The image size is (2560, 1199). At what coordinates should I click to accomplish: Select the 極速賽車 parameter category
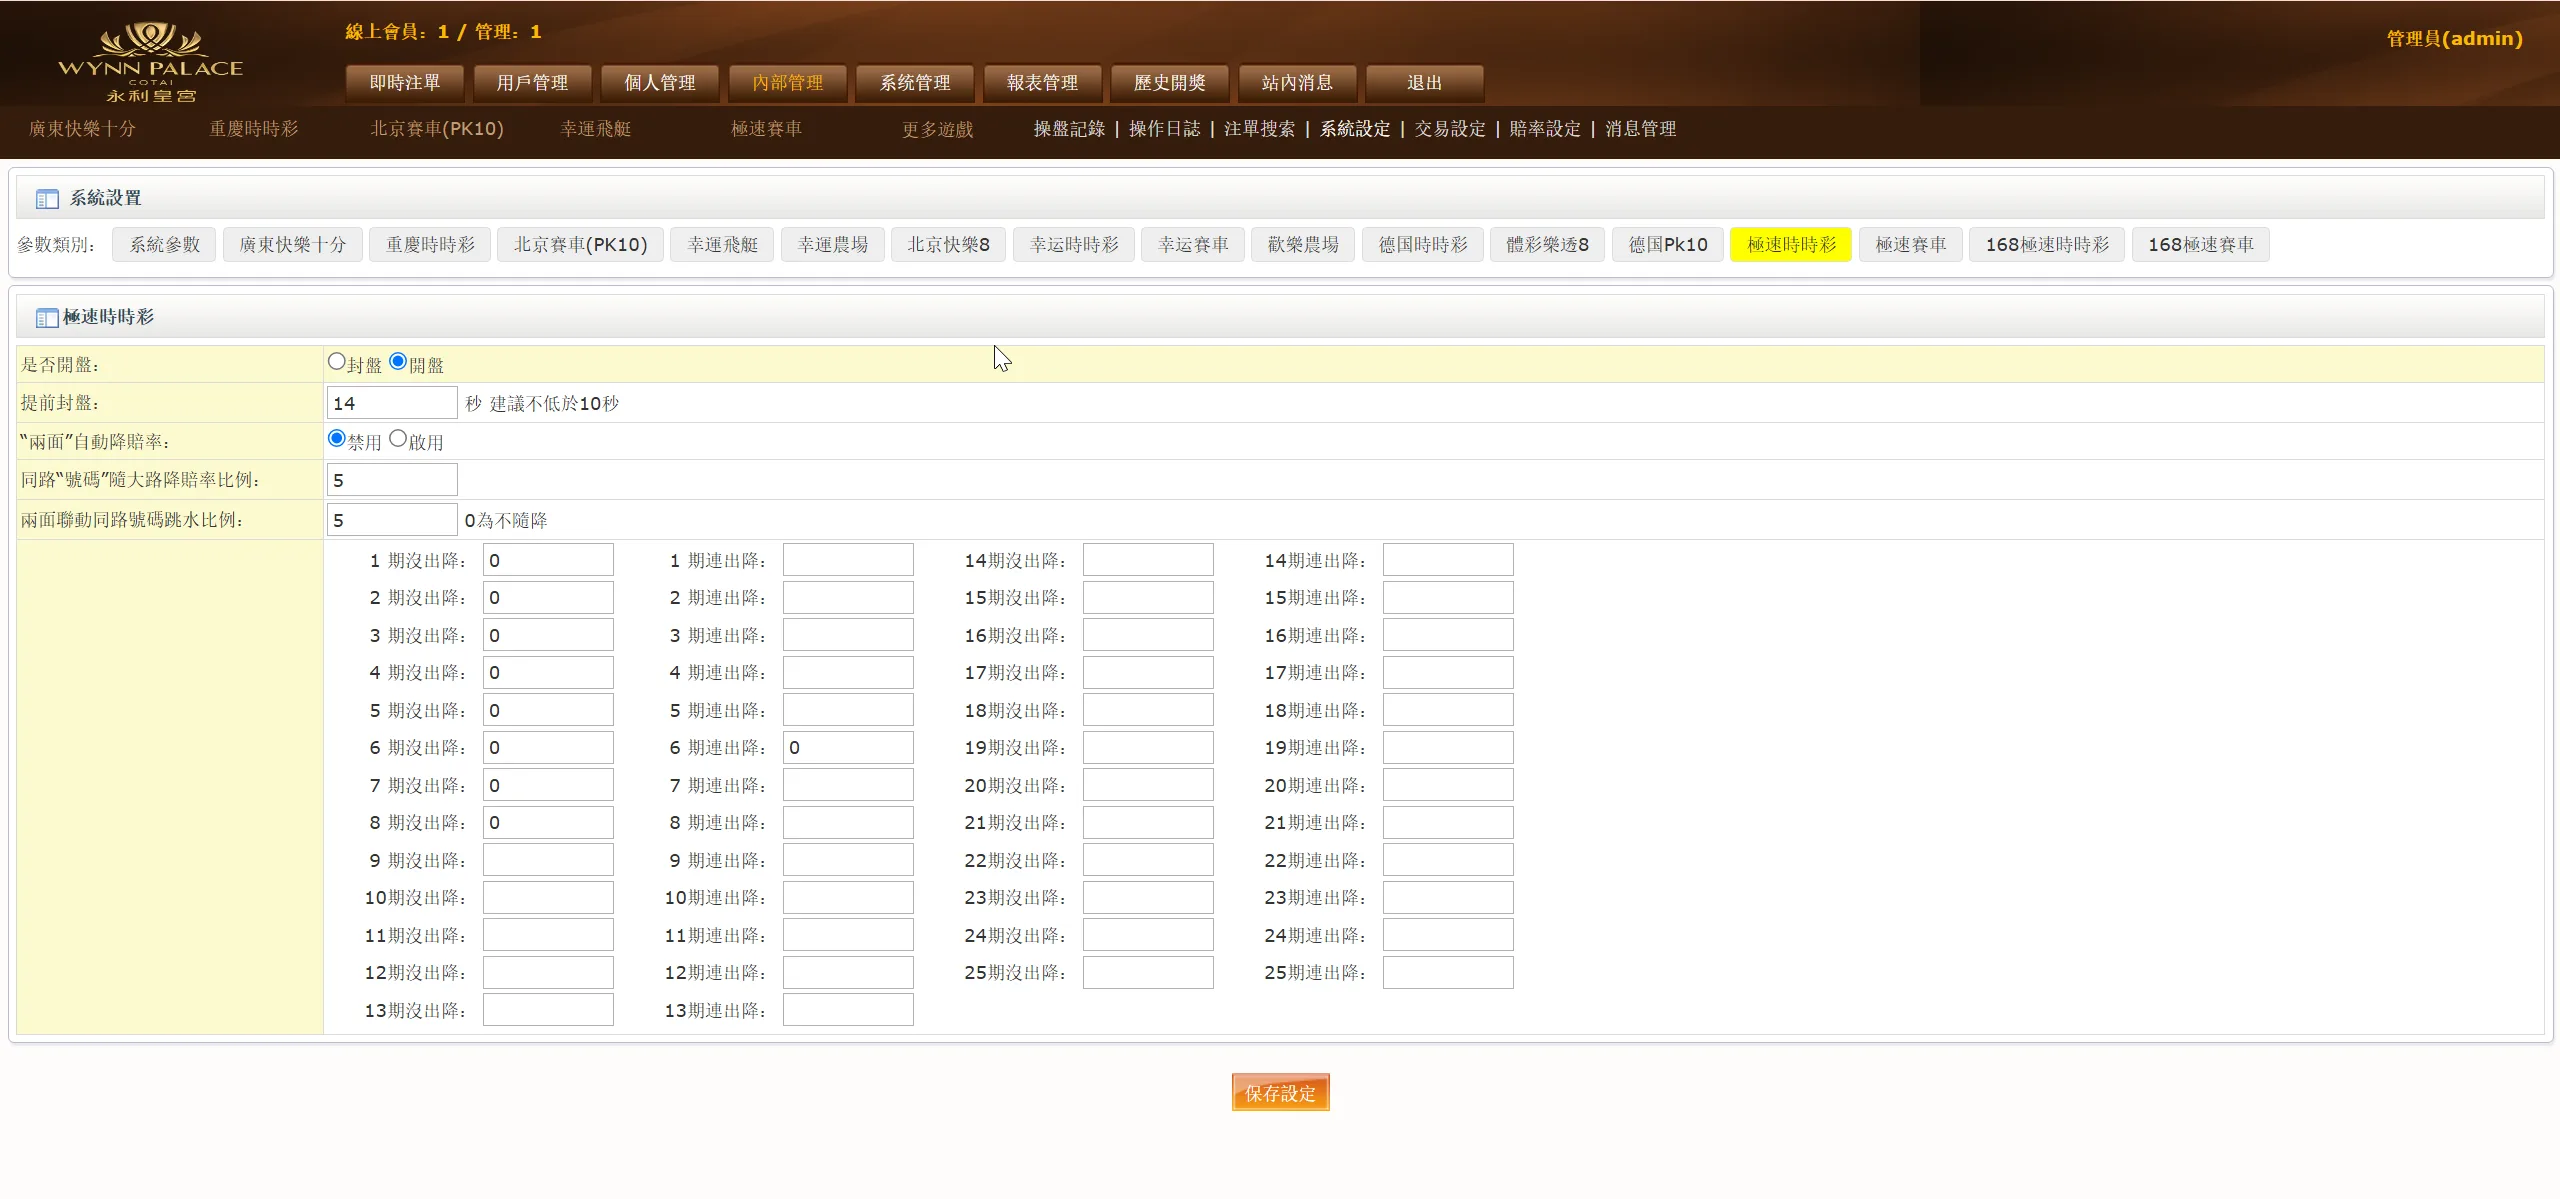pyautogui.click(x=1910, y=244)
